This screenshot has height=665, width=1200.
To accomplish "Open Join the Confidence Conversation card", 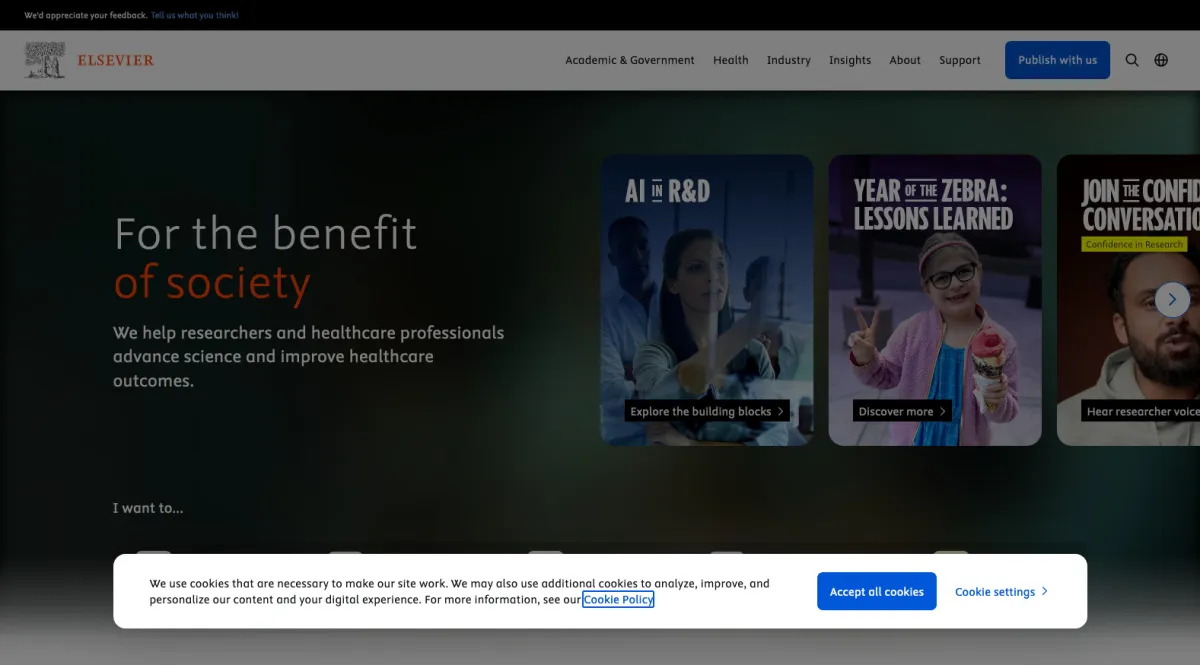I will pyautogui.click(x=1128, y=300).
